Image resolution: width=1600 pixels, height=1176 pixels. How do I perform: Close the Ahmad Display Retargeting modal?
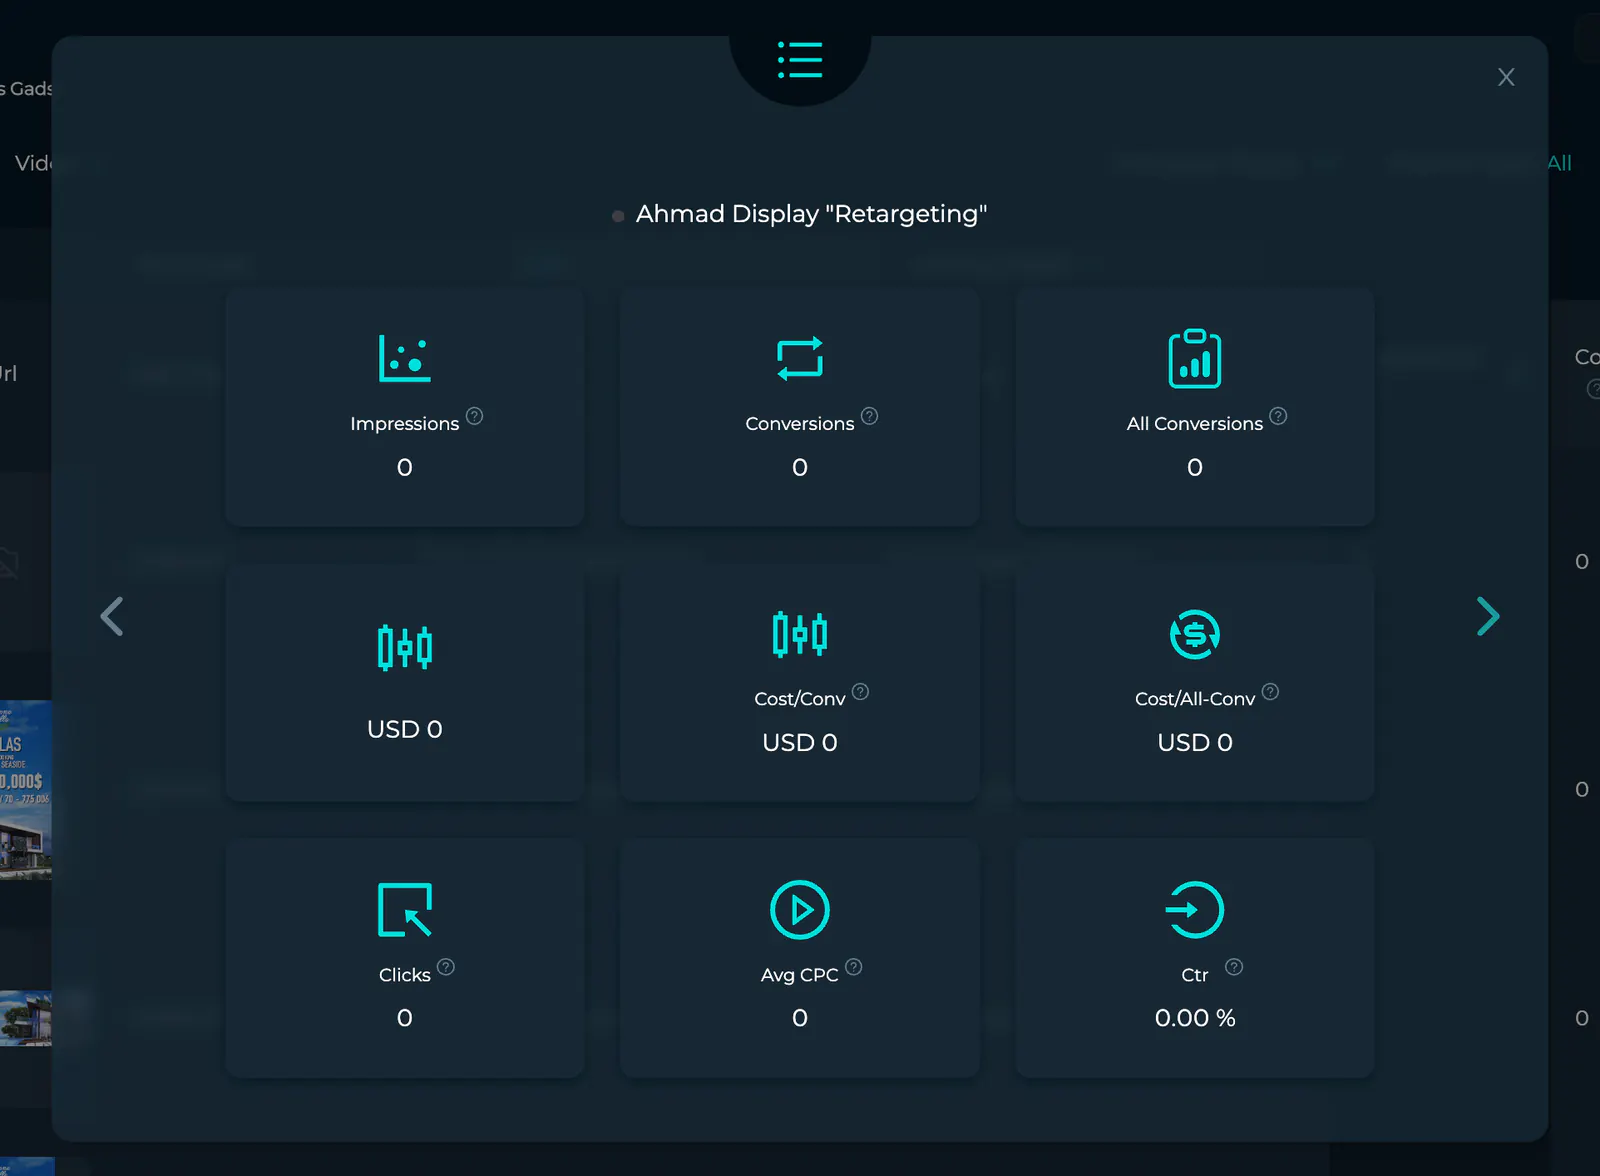(x=1506, y=77)
